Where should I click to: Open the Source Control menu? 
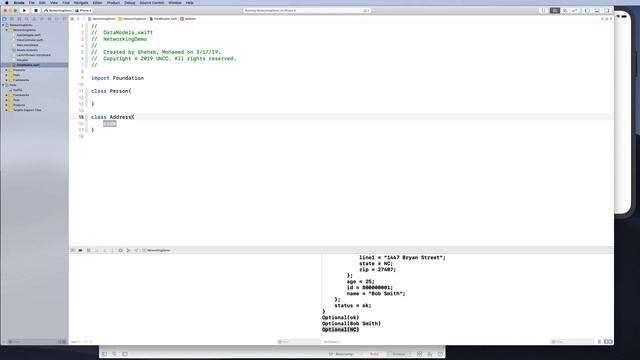pyautogui.click(x=151, y=2)
